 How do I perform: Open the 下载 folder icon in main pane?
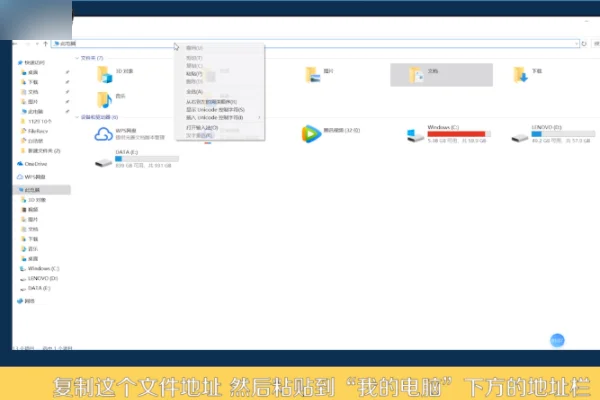coord(520,74)
